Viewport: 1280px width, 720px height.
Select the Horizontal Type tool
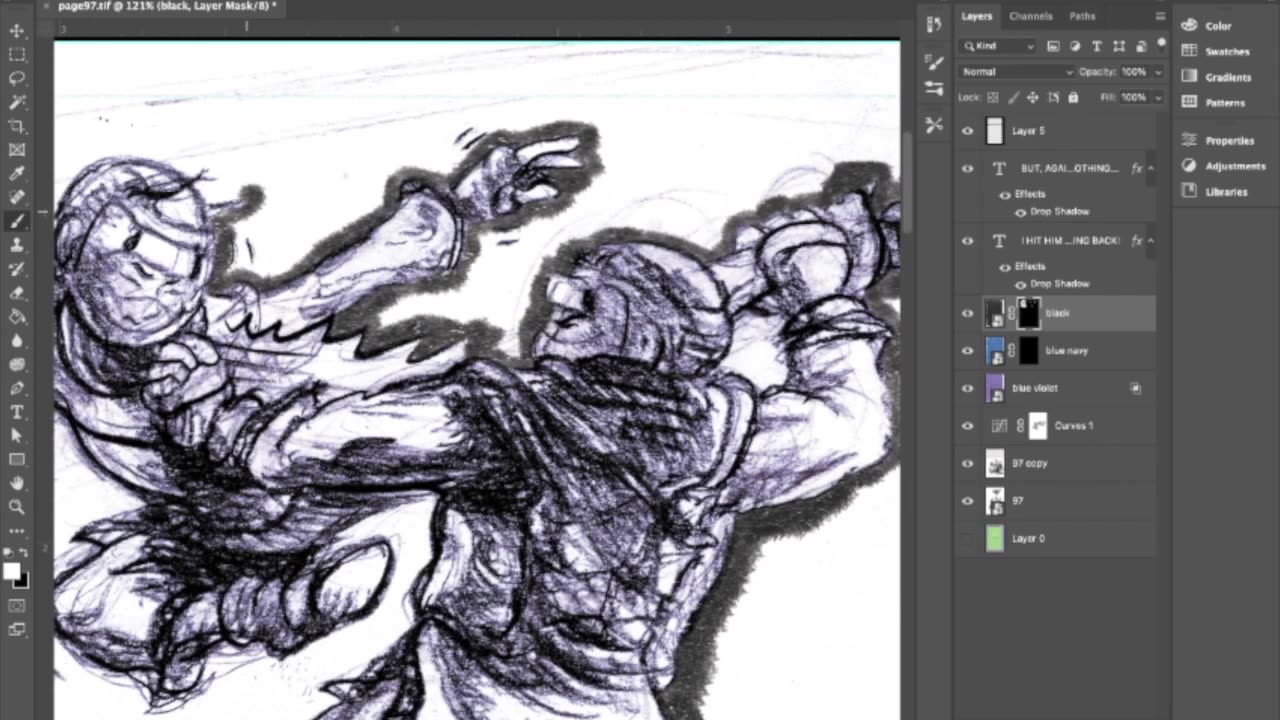point(17,412)
